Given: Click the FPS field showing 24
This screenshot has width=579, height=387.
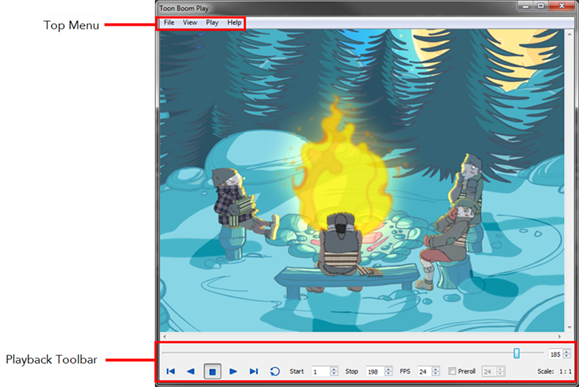Looking at the screenshot, I should point(425,371).
